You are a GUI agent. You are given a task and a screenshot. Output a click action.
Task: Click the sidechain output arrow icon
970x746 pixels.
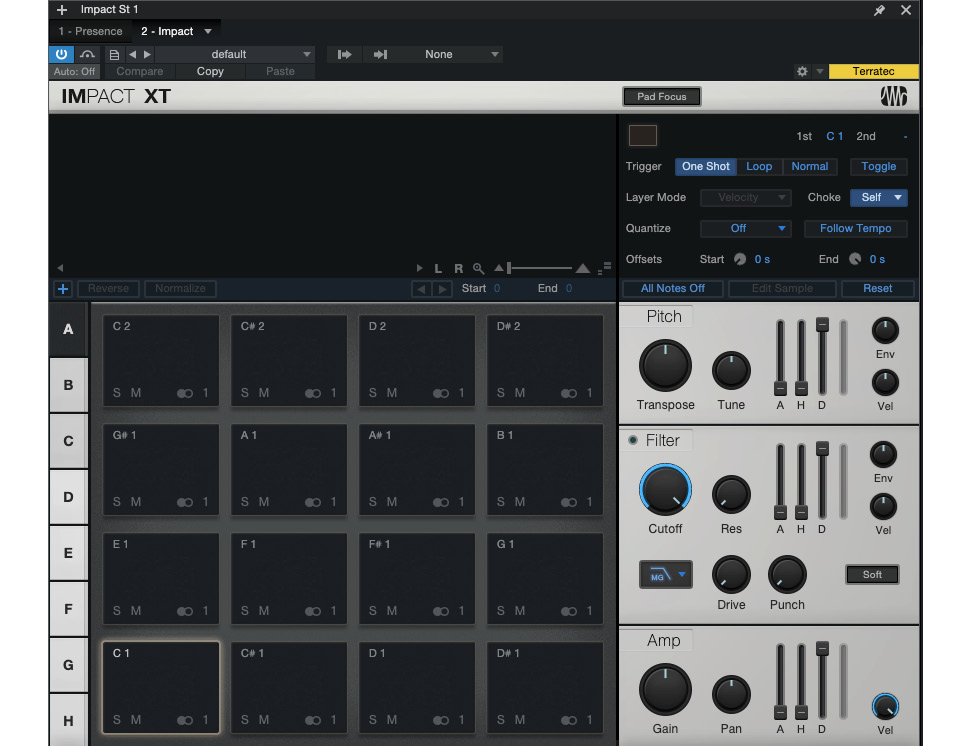click(x=380, y=54)
